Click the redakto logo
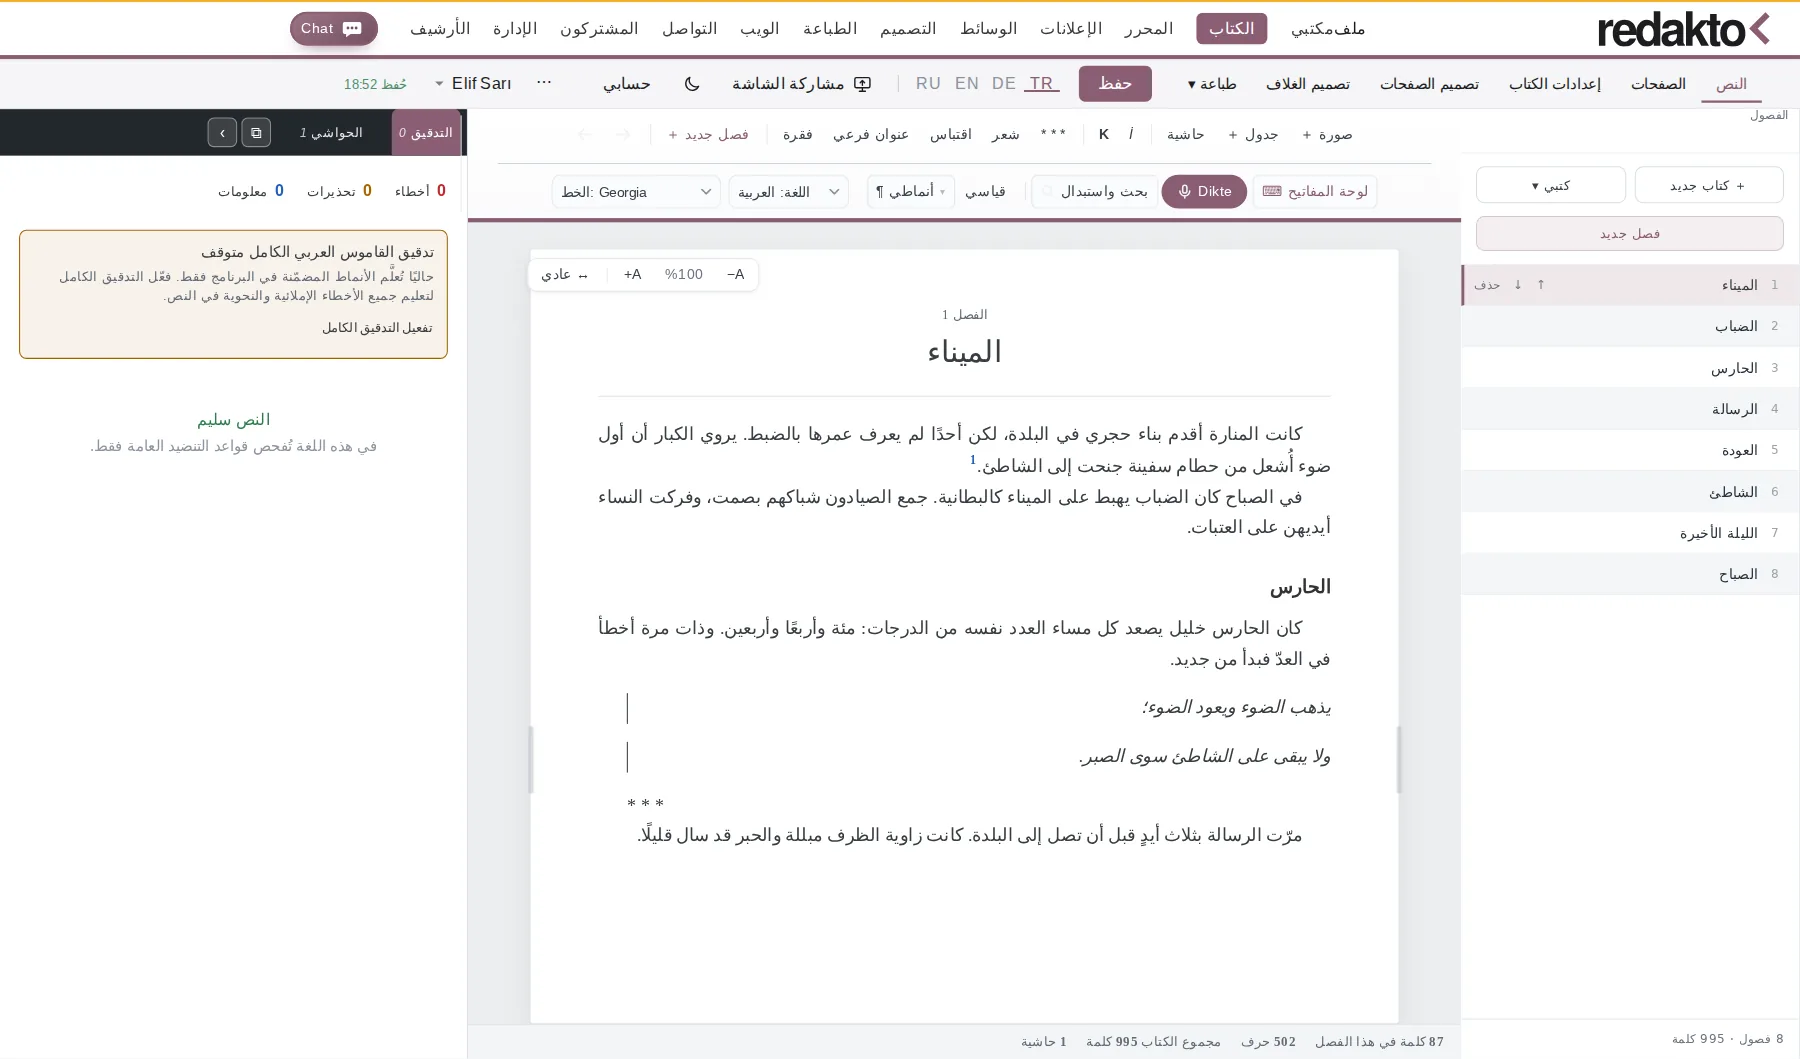Viewport: 1800px width, 1059px height. tap(1683, 29)
